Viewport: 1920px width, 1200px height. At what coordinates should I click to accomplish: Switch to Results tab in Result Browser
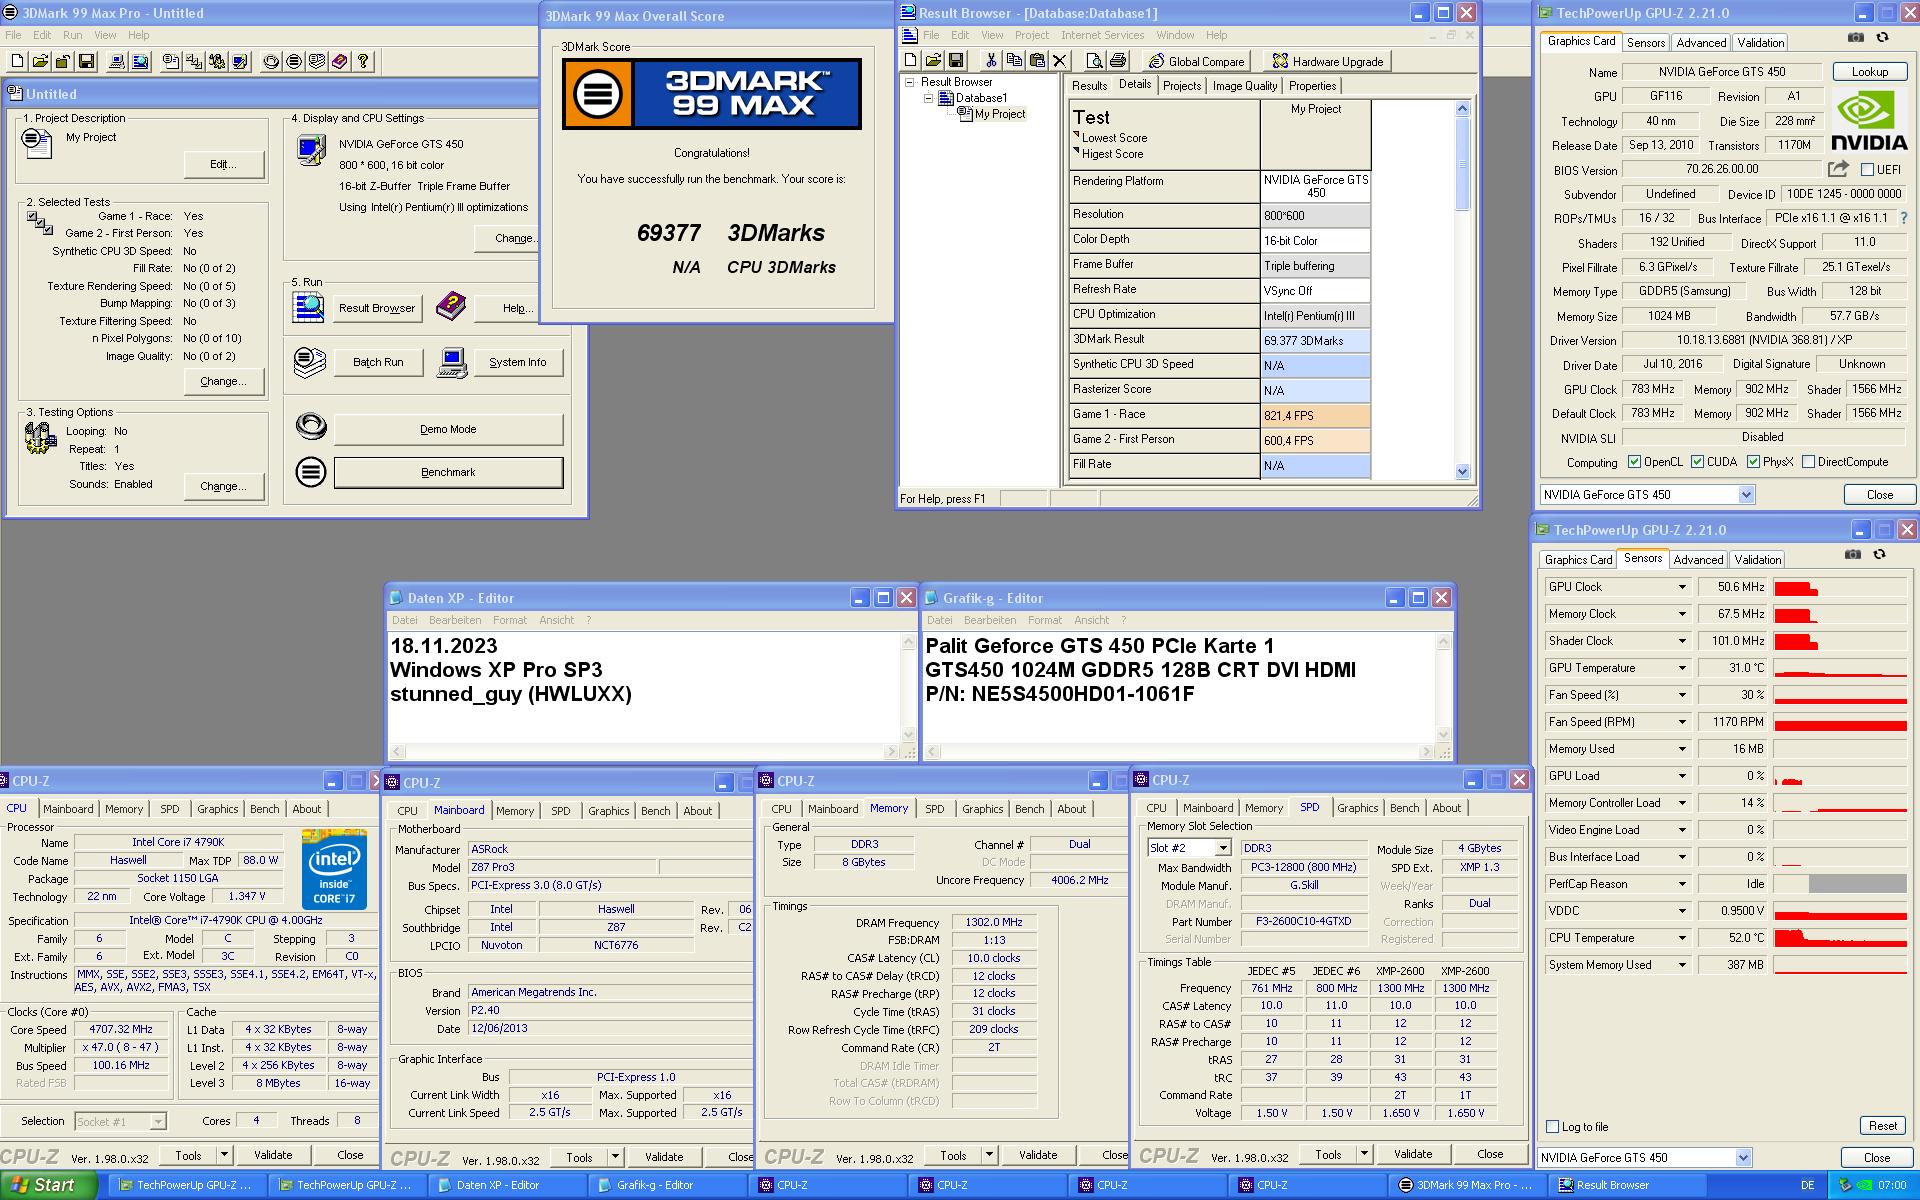(1089, 86)
